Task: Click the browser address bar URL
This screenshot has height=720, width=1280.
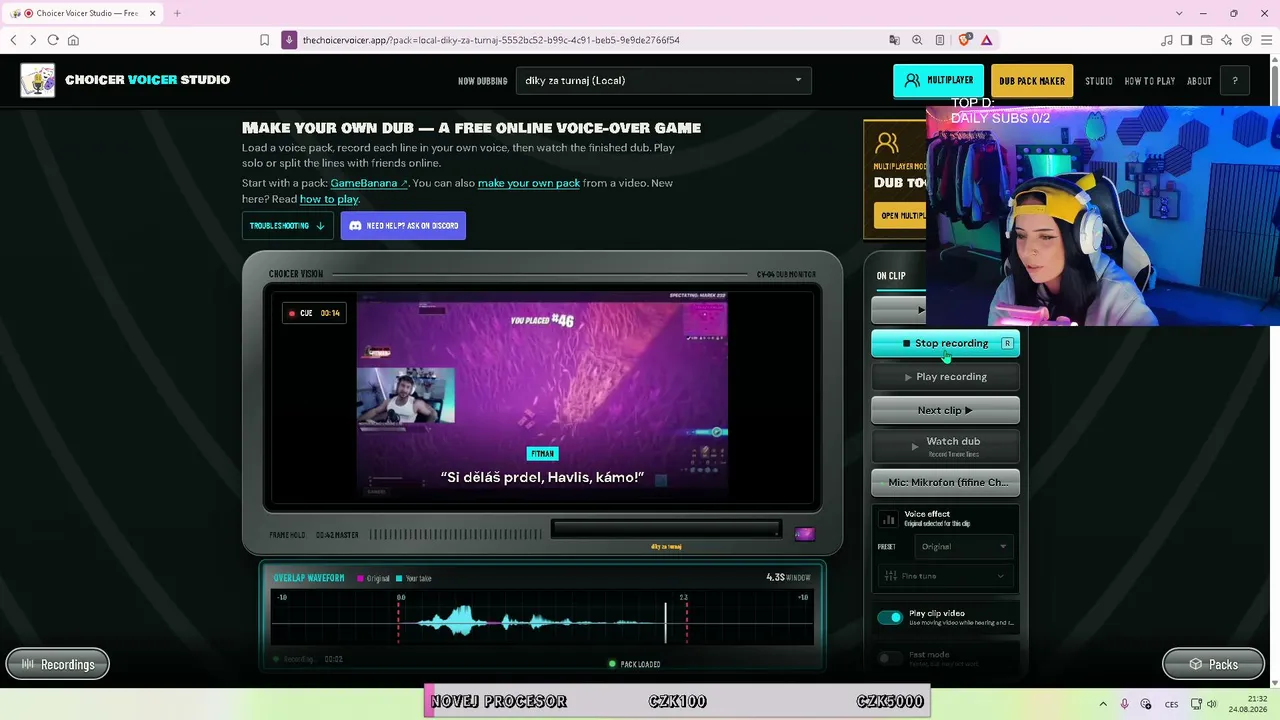Action: click(x=491, y=40)
